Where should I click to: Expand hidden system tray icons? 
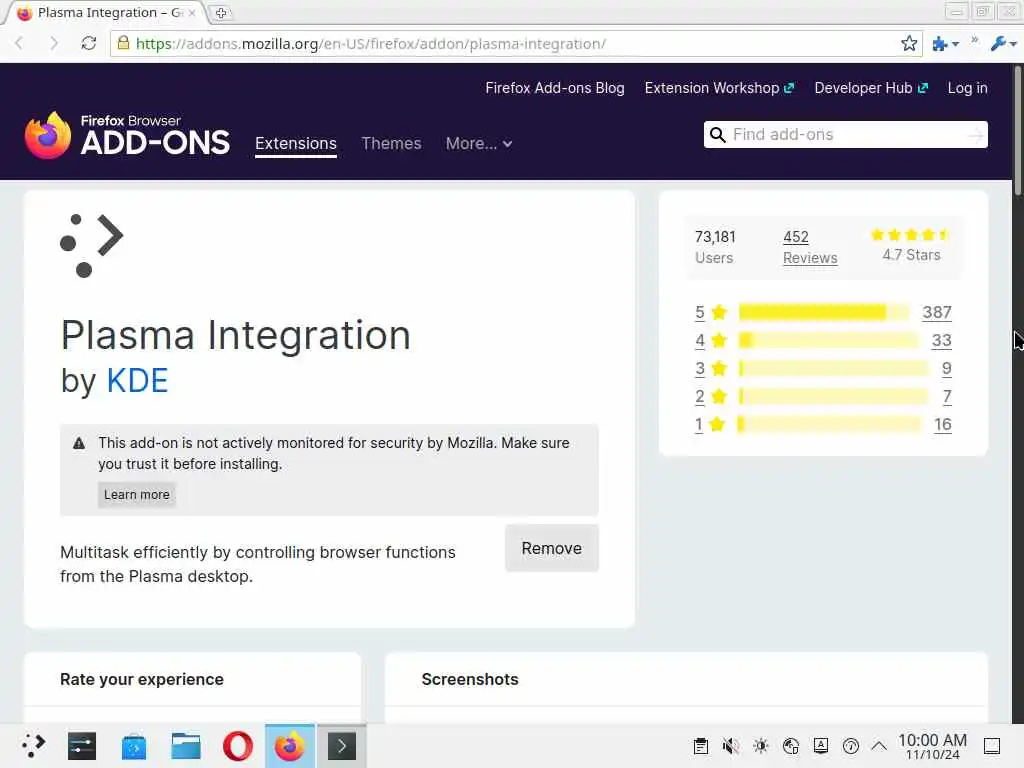tap(879, 746)
